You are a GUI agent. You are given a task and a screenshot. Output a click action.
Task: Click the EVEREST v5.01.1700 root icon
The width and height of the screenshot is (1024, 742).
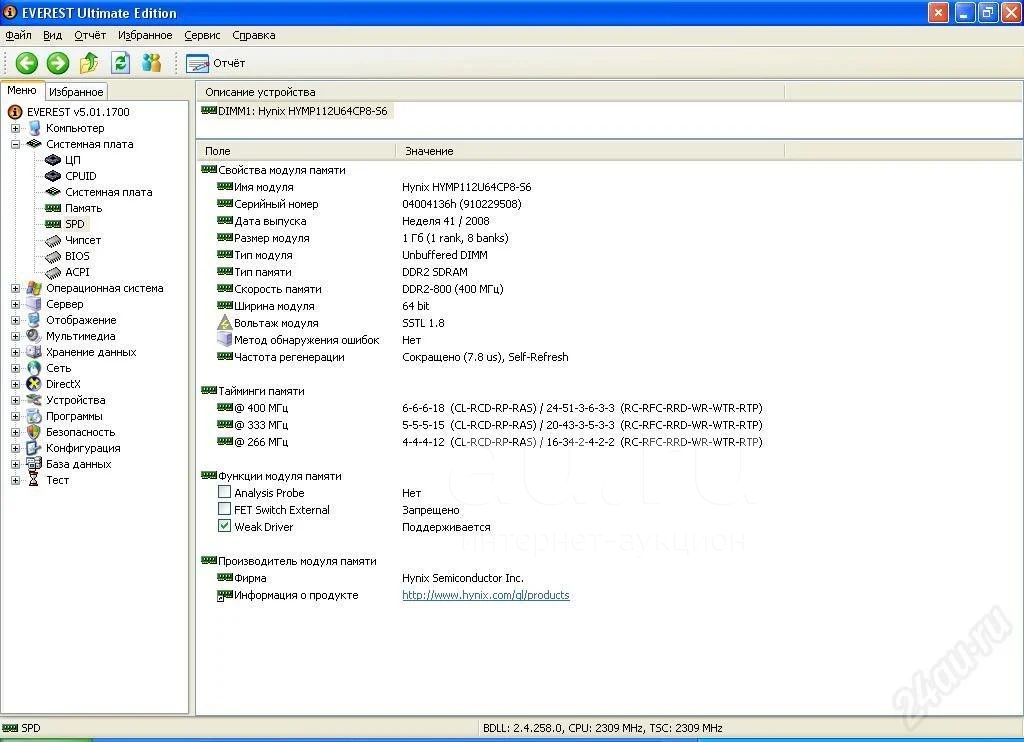[x=15, y=112]
